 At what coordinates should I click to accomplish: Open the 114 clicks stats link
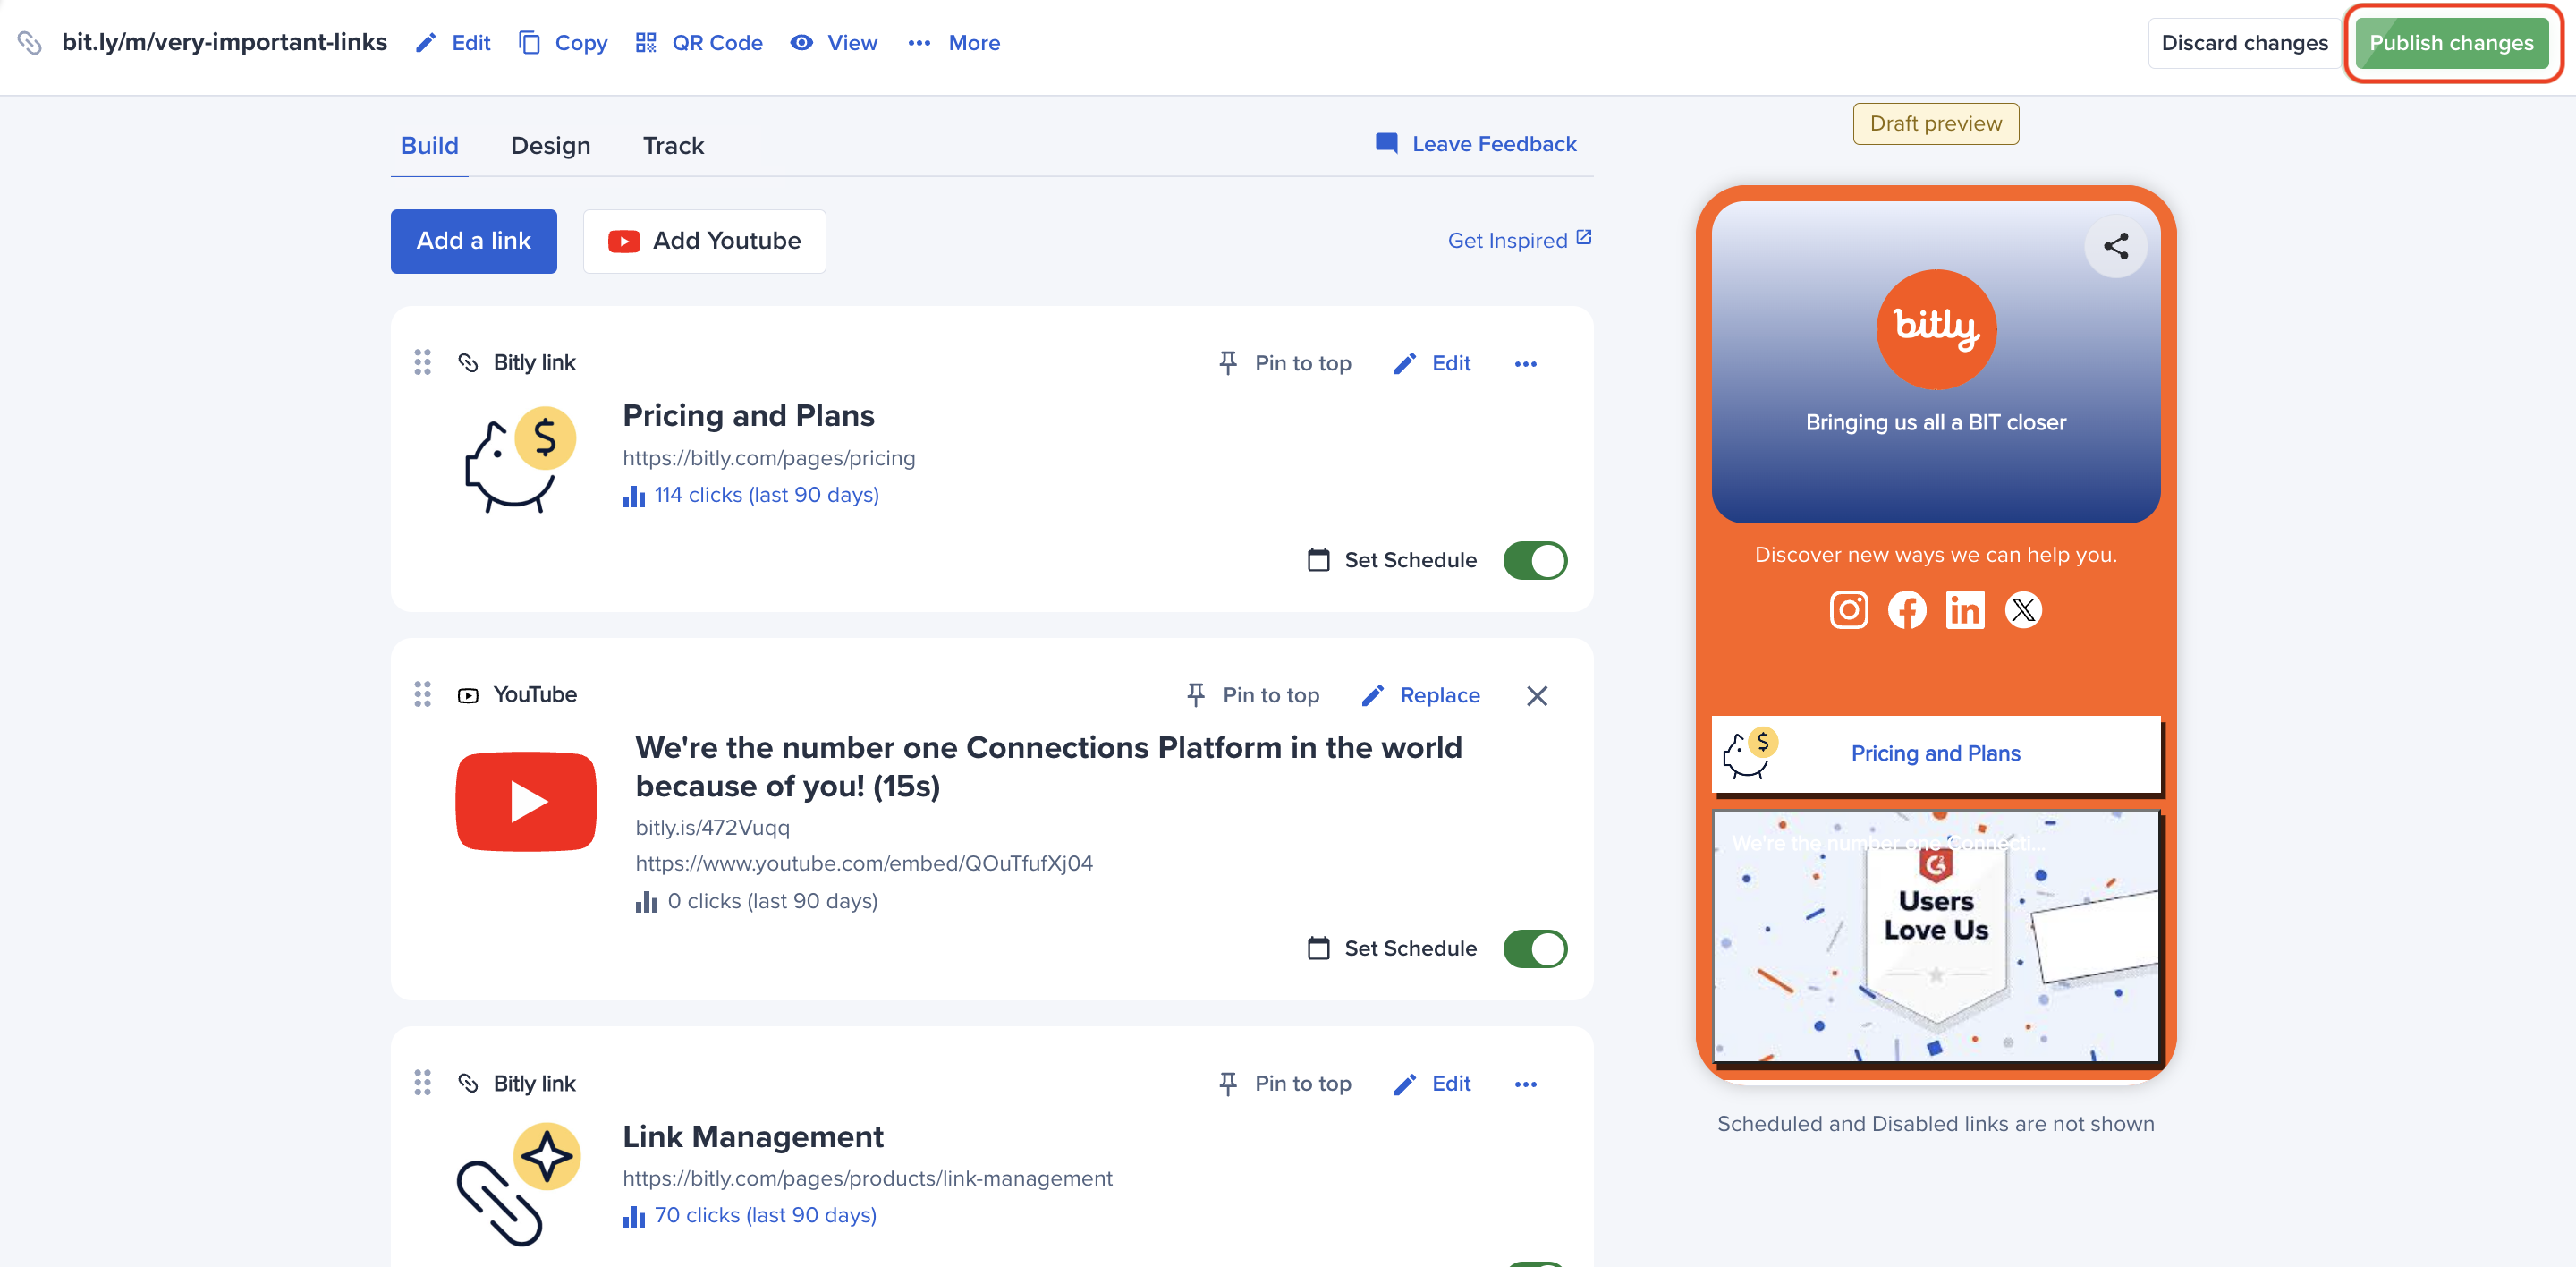(x=751, y=495)
